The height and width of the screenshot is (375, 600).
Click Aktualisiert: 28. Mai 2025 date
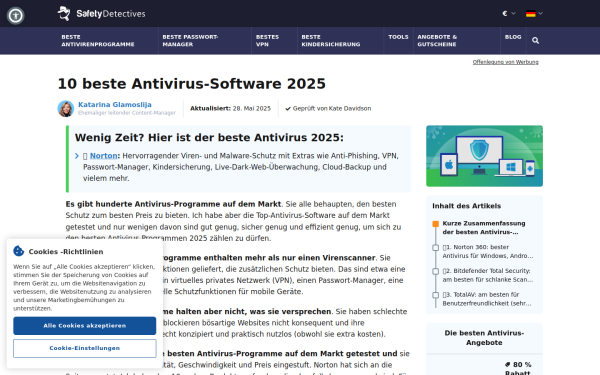coord(230,109)
